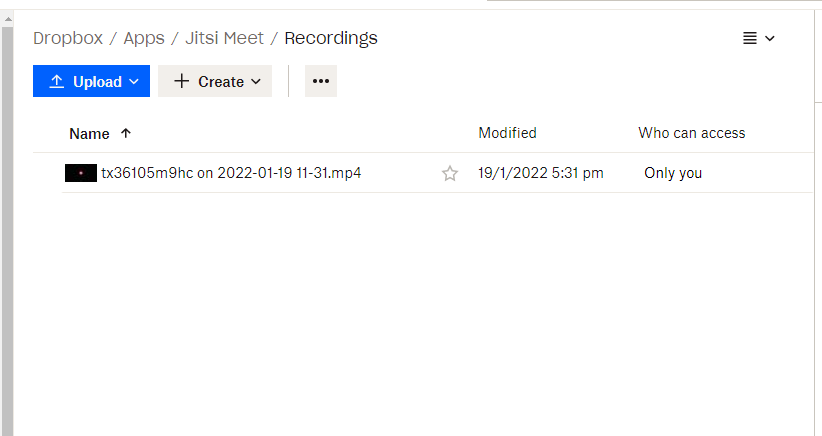The width and height of the screenshot is (822, 436).
Task: Open the three-dots more actions button
Action: coord(321,81)
